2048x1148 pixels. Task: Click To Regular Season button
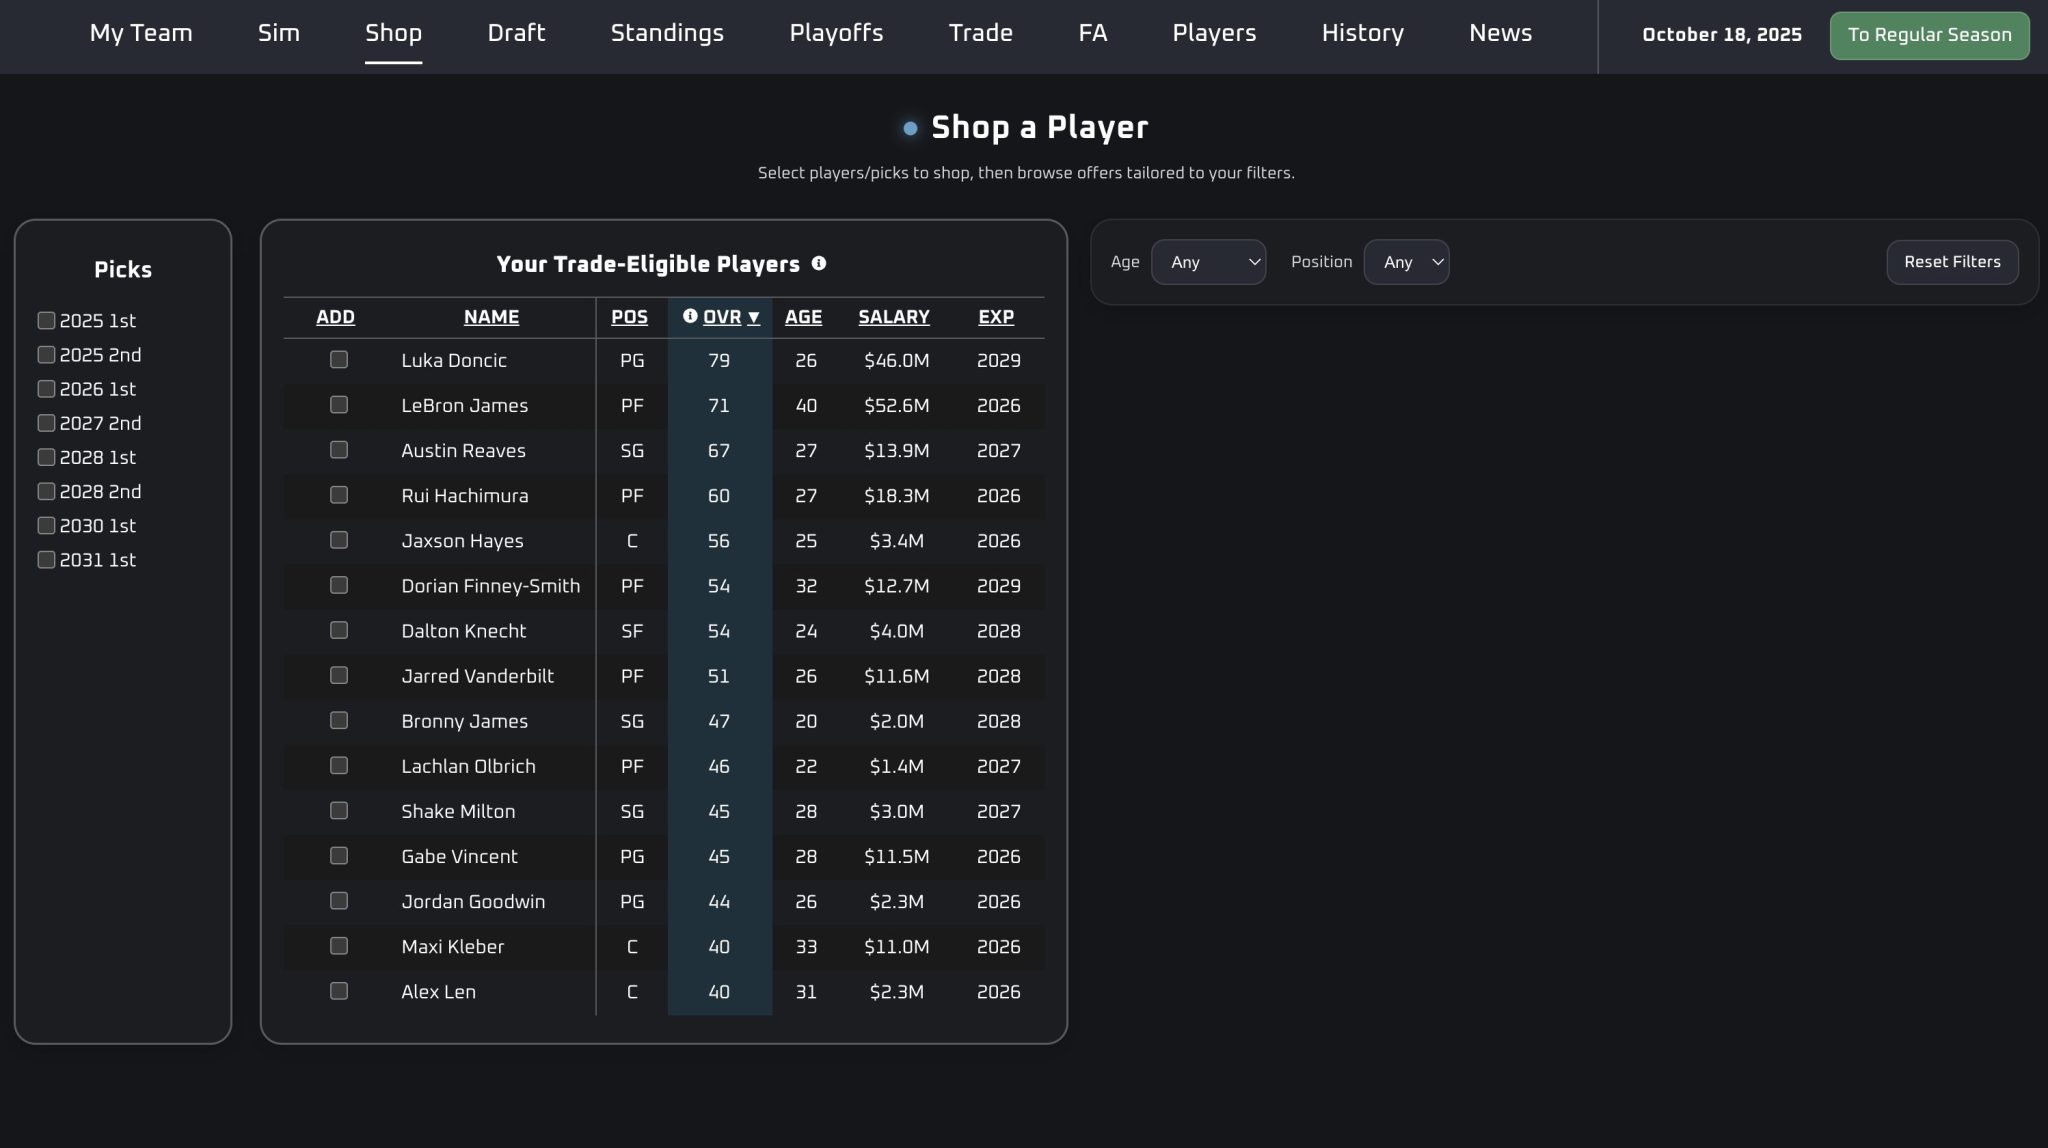pyautogui.click(x=1929, y=35)
